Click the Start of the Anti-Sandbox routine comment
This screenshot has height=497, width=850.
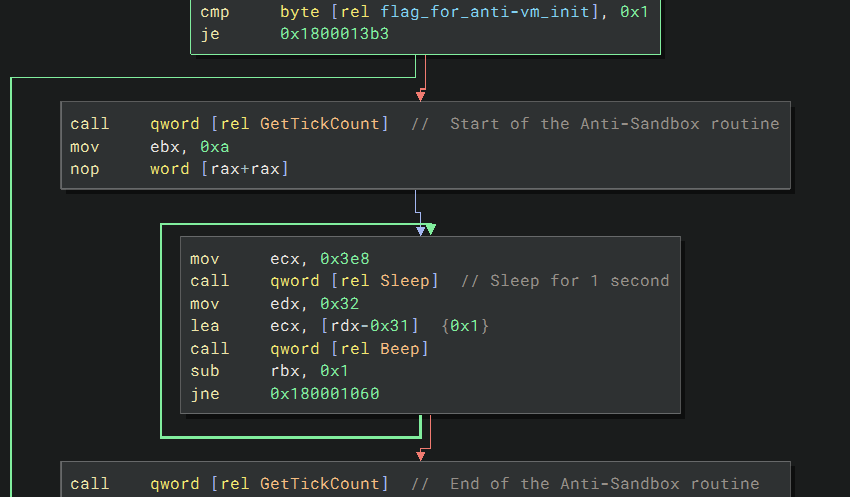[614, 124]
